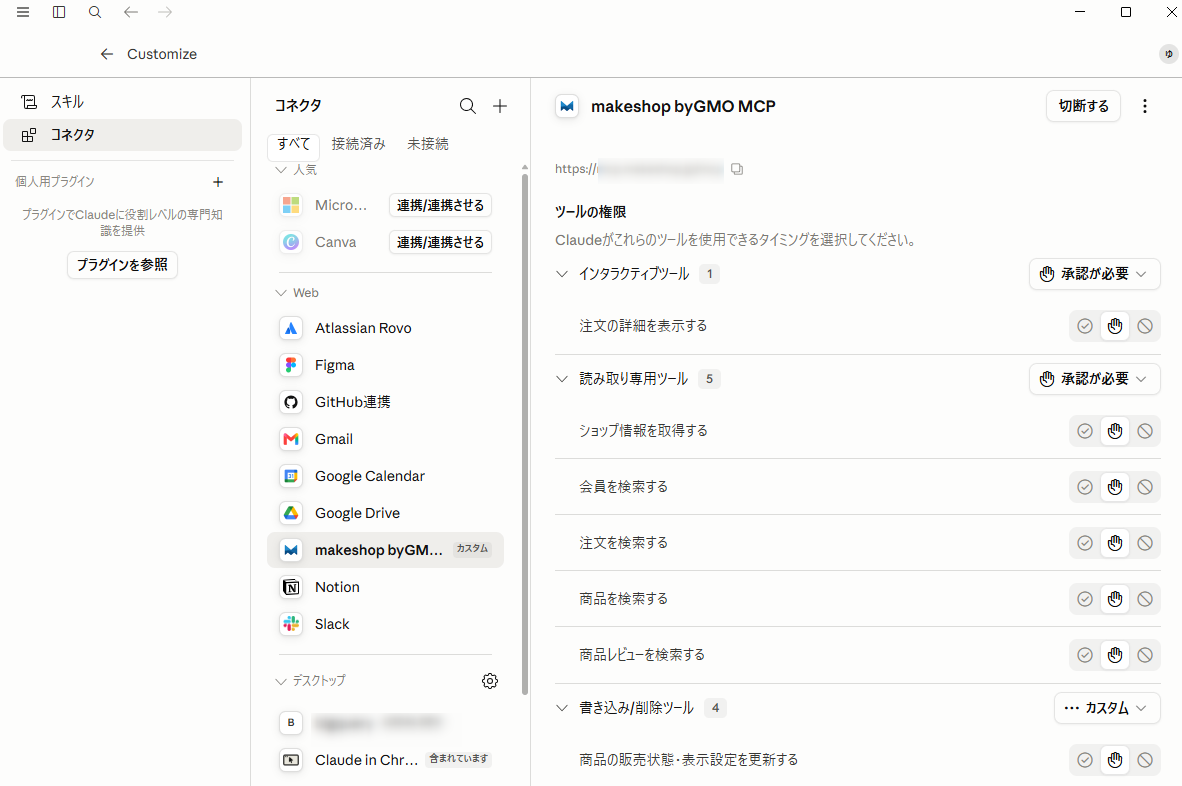Open スキル in the sidebar
The image size is (1182, 786).
click(x=123, y=102)
